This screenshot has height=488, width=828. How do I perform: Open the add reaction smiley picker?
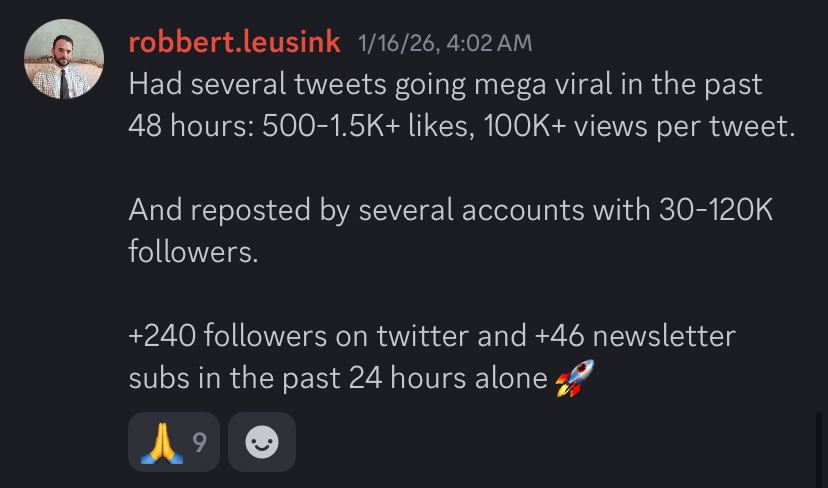point(262,441)
